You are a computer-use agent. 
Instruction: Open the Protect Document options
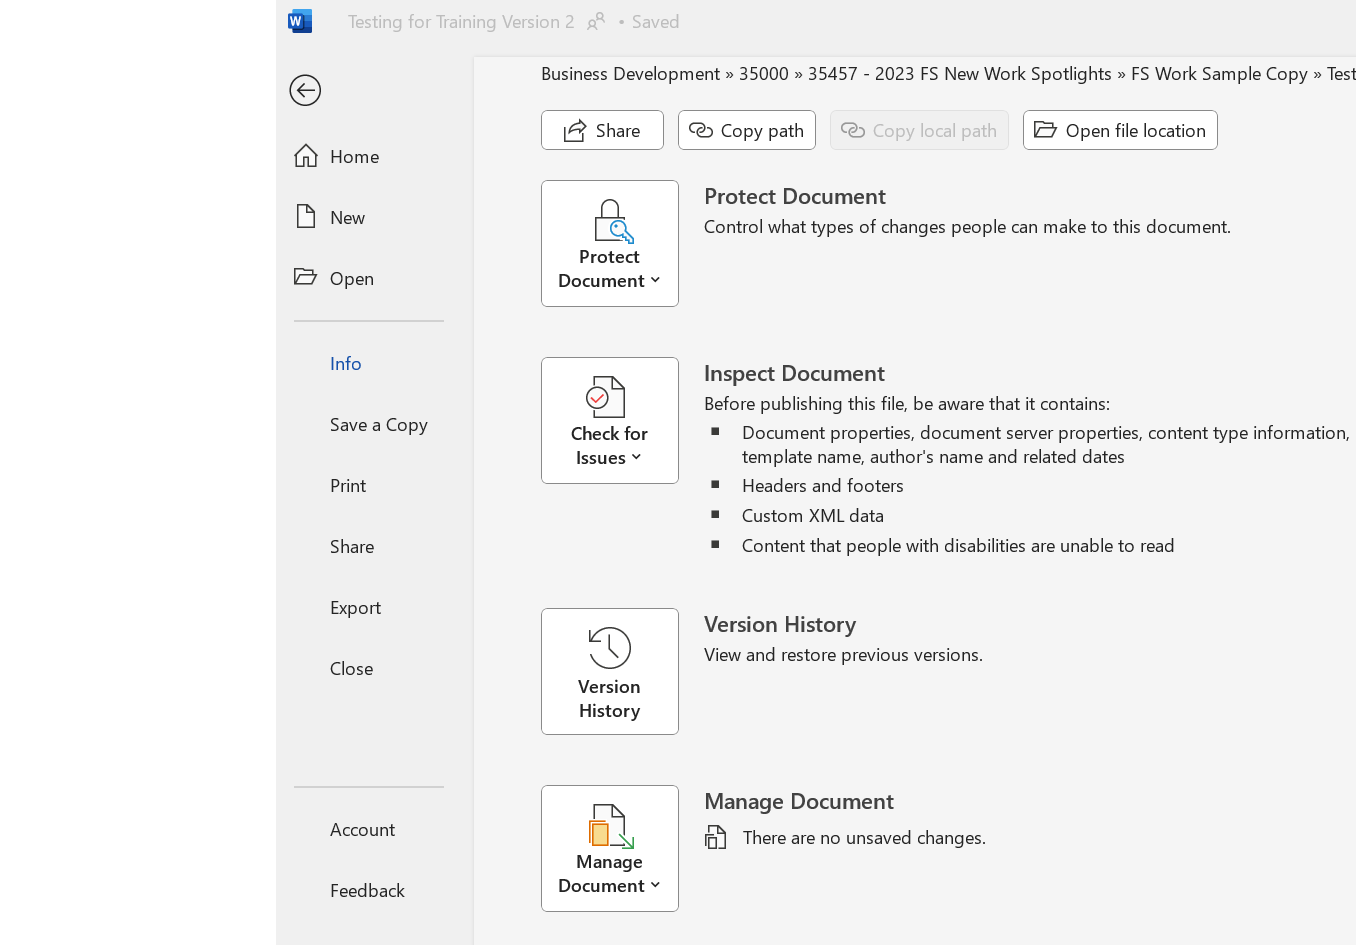[609, 243]
